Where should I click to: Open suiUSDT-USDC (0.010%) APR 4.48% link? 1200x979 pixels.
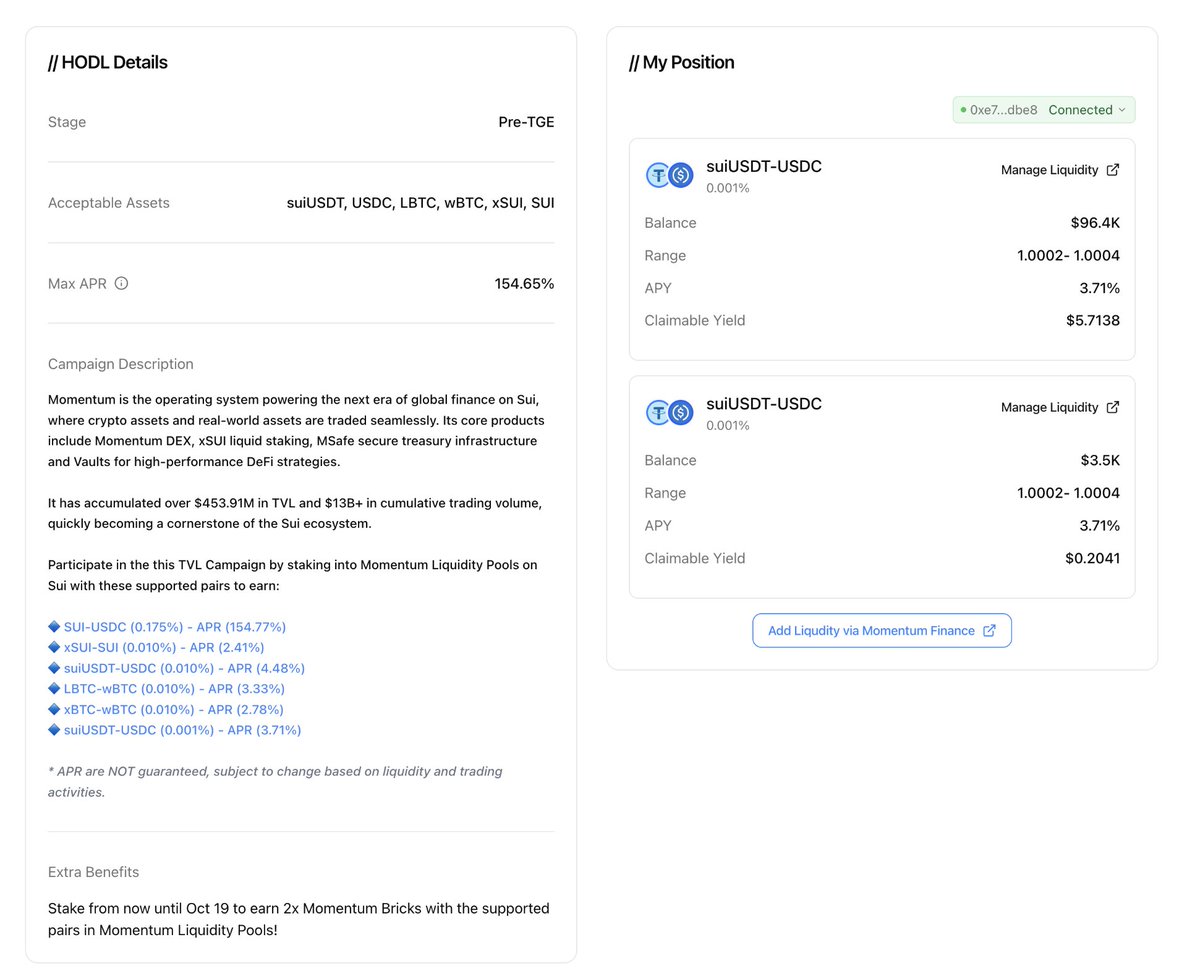(184, 668)
